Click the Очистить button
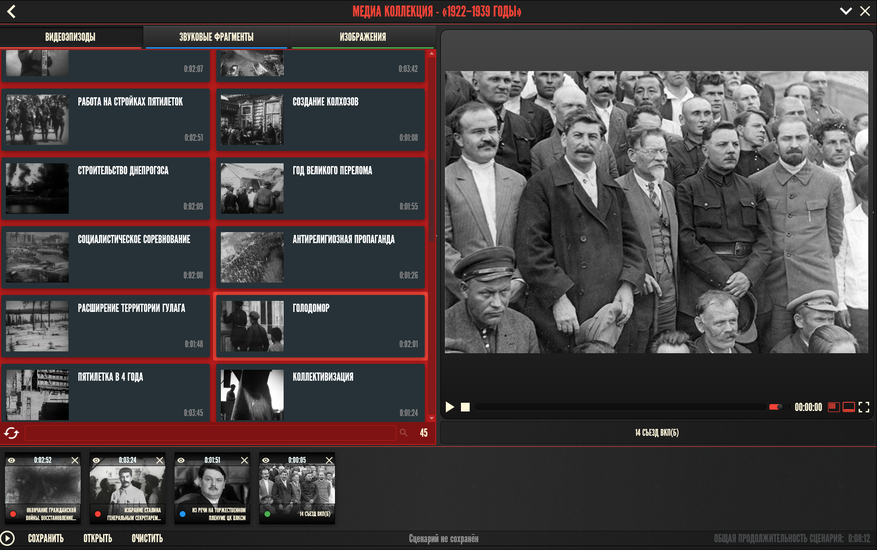The width and height of the screenshot is (877, 550). [x=147, y=538]
